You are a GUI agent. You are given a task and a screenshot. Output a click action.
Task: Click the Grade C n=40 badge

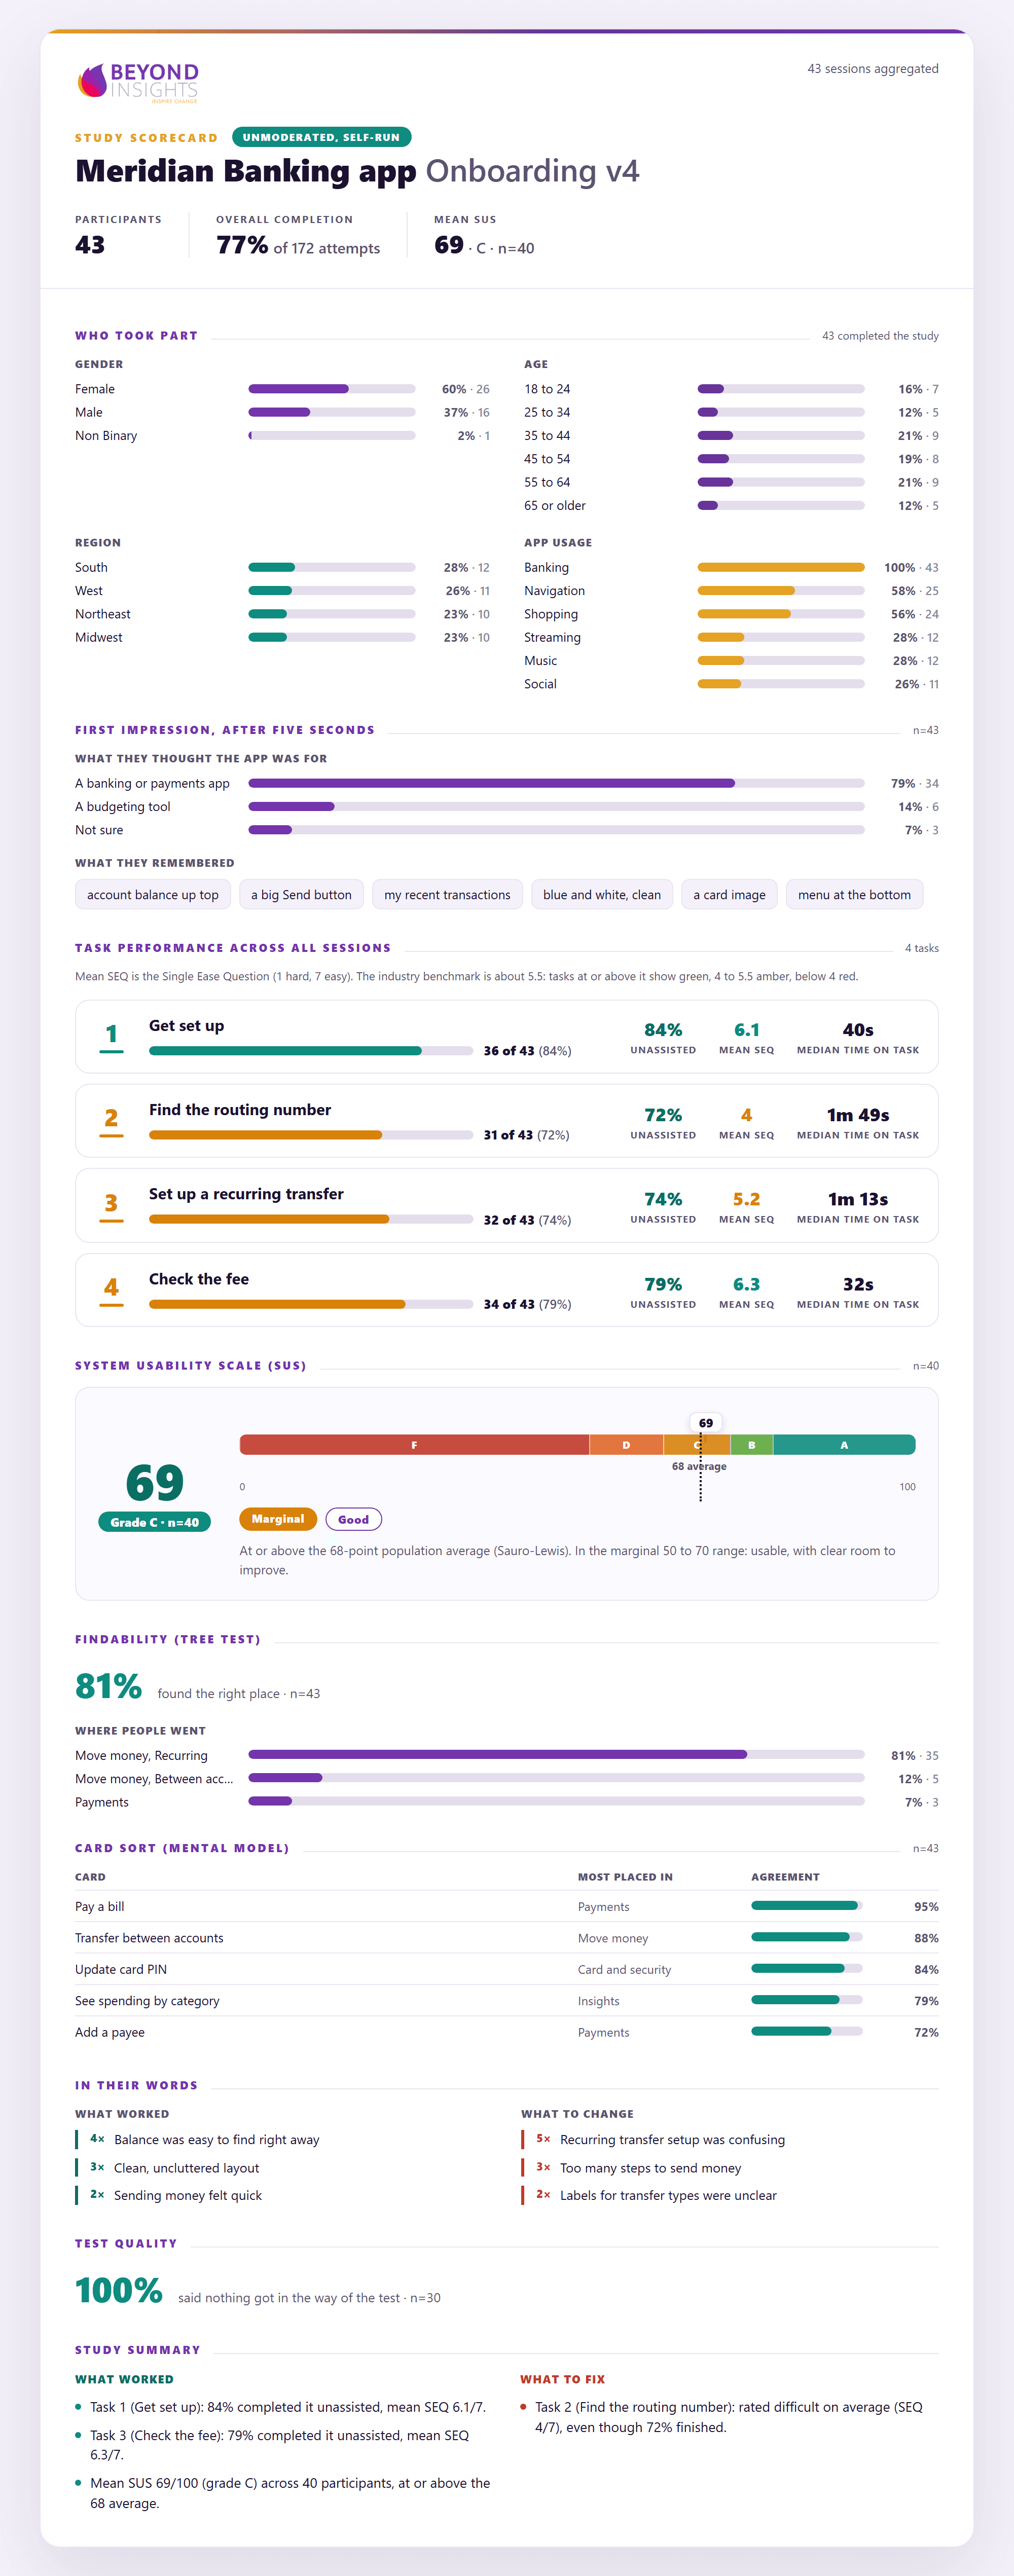pyautogui.click(x=154, y=1522)
